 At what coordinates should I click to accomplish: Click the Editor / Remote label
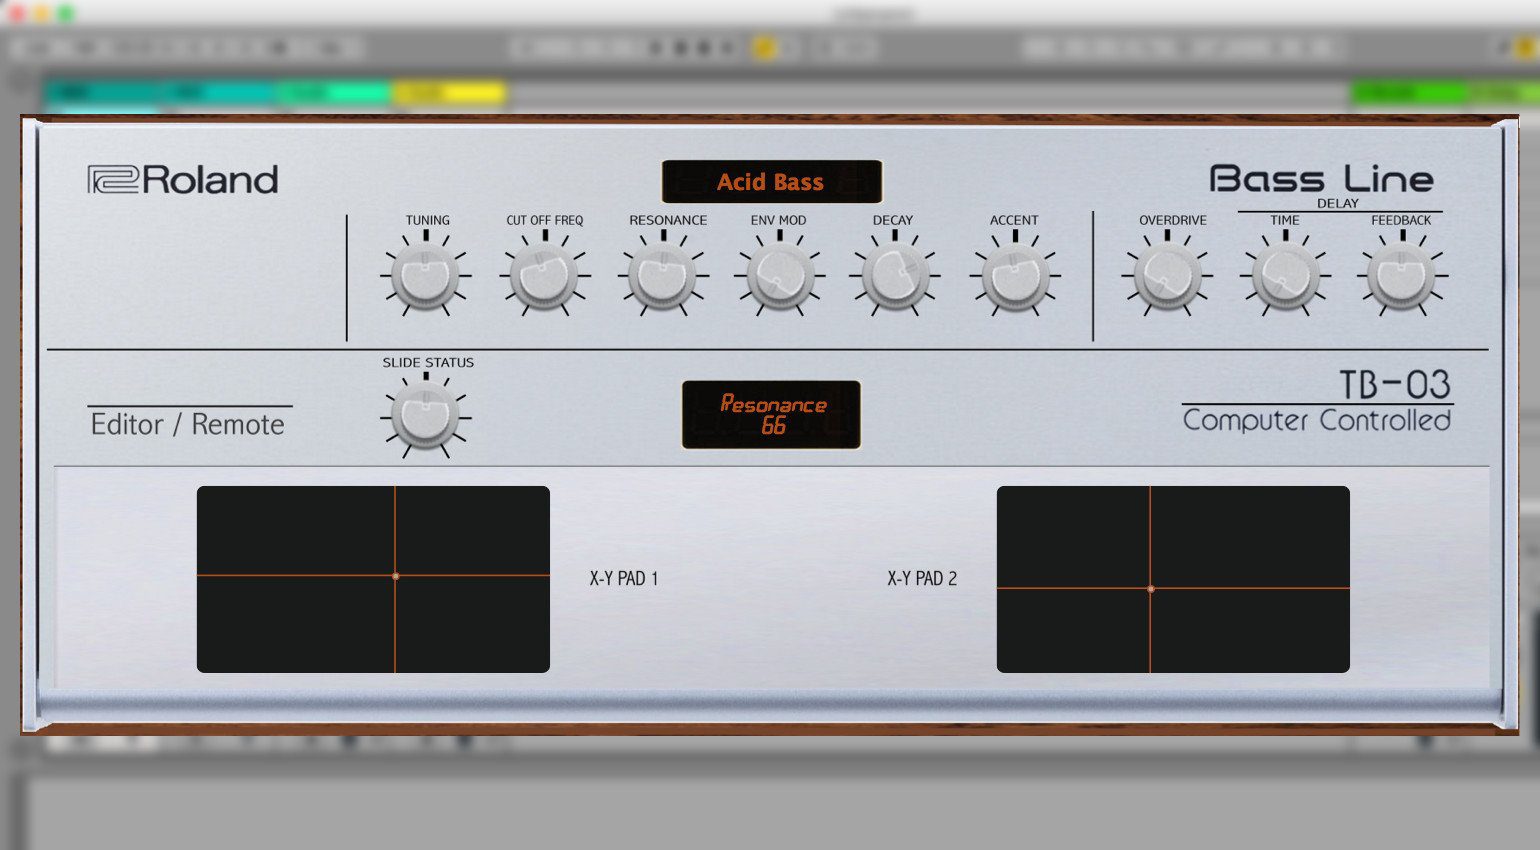point(188,424)
